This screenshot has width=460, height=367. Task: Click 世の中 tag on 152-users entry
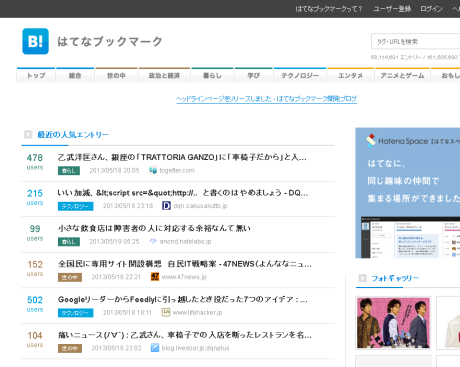click(x=70, y=277)
